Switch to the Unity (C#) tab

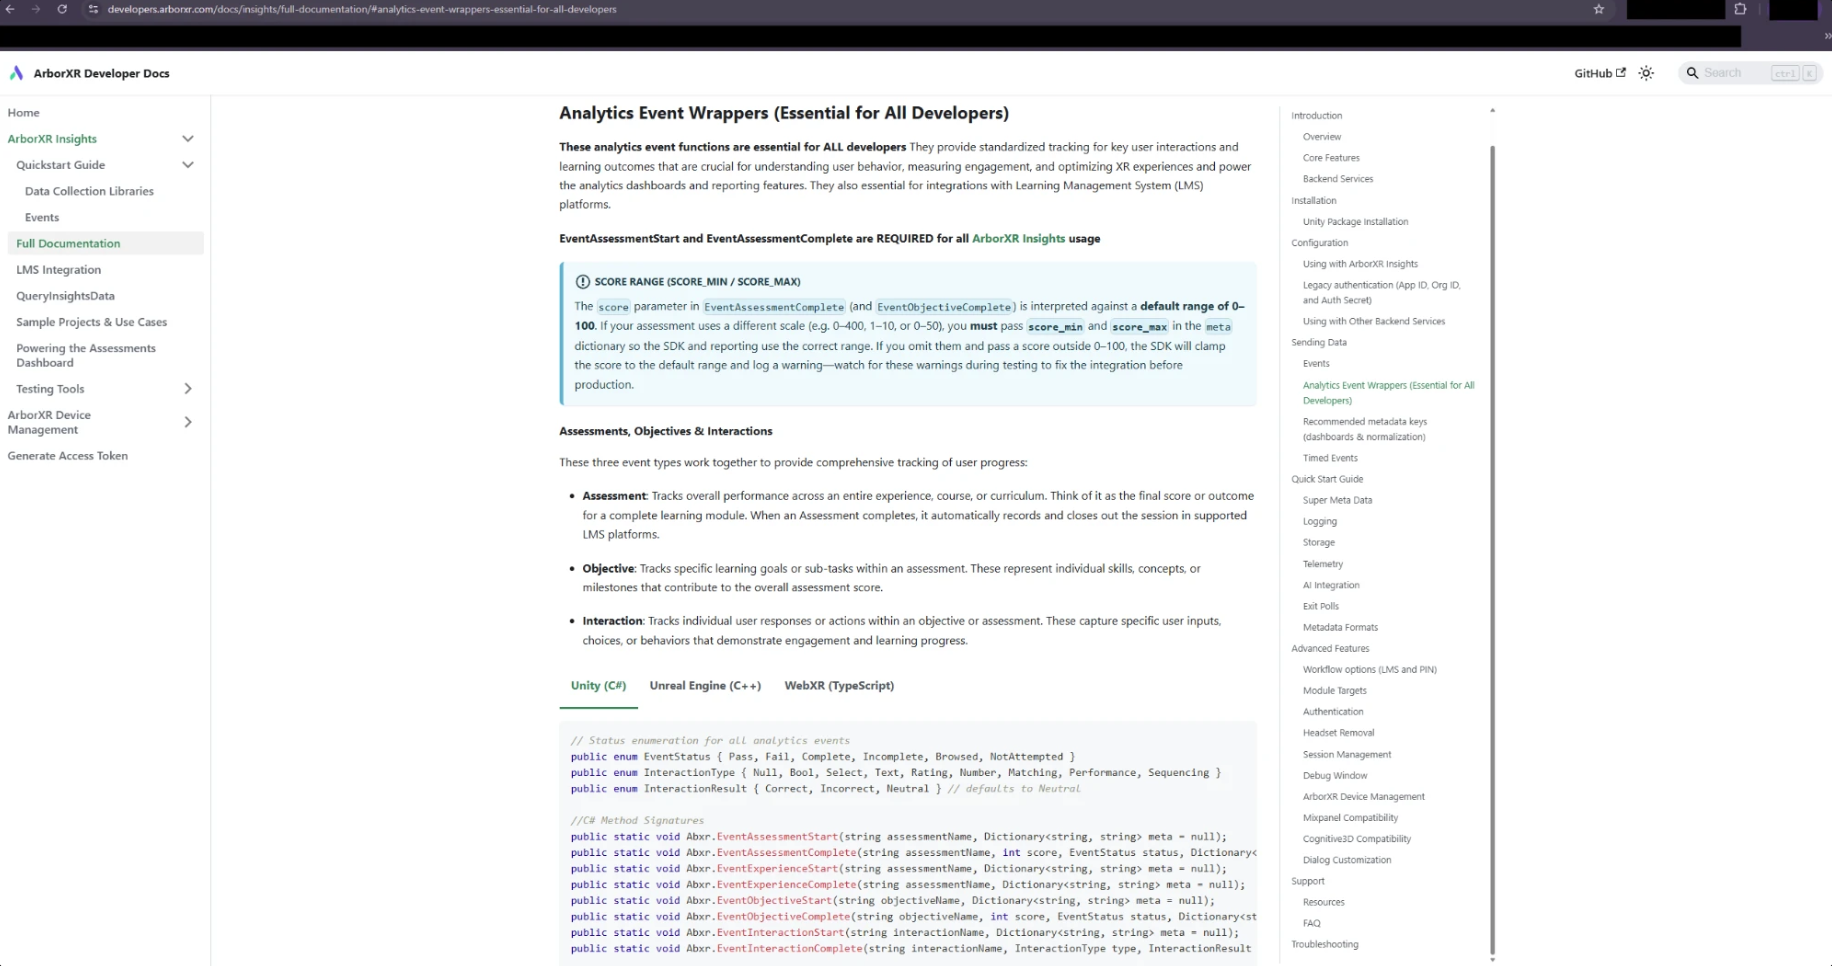click(x=598, y=686)
